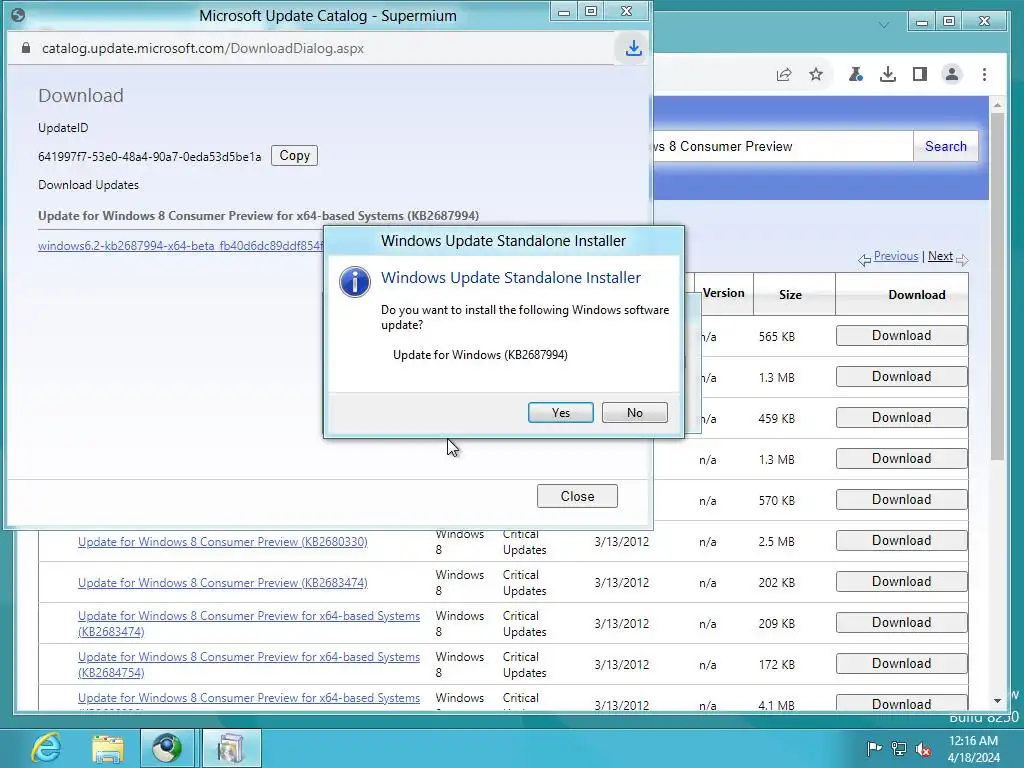The width and height of the screenshot is (1024, 768).
Task: Click the Search button on catalog page
Action: coord(945,146)
